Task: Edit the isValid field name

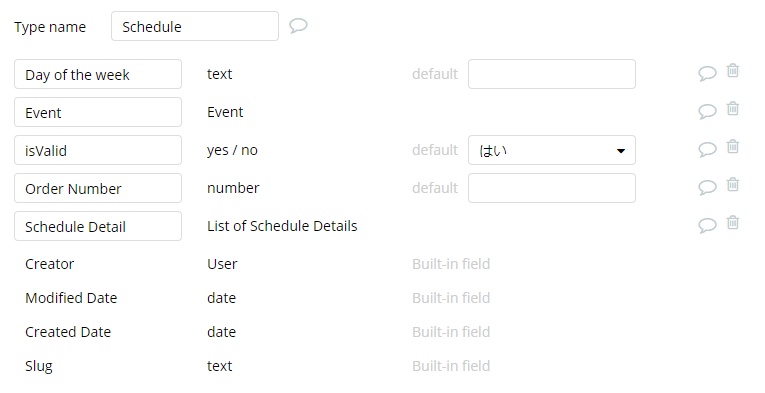Action: pos(98,150)
